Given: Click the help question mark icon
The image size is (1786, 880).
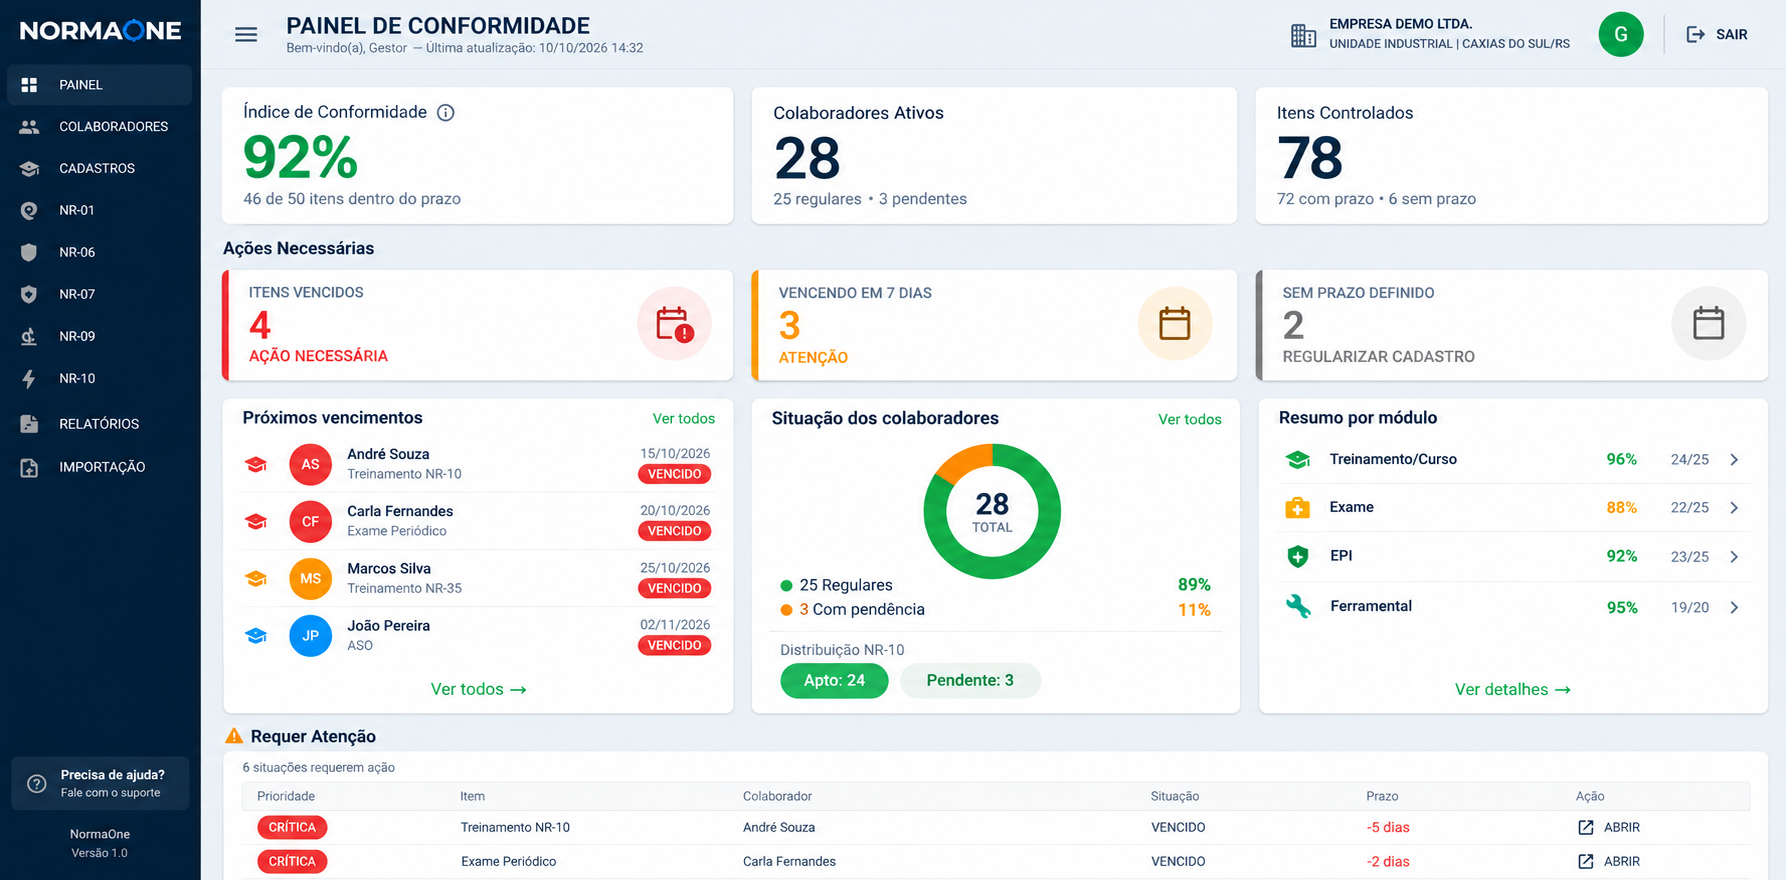Looking at the screenshot, I should pyautogui.click(x=37, y=784).
